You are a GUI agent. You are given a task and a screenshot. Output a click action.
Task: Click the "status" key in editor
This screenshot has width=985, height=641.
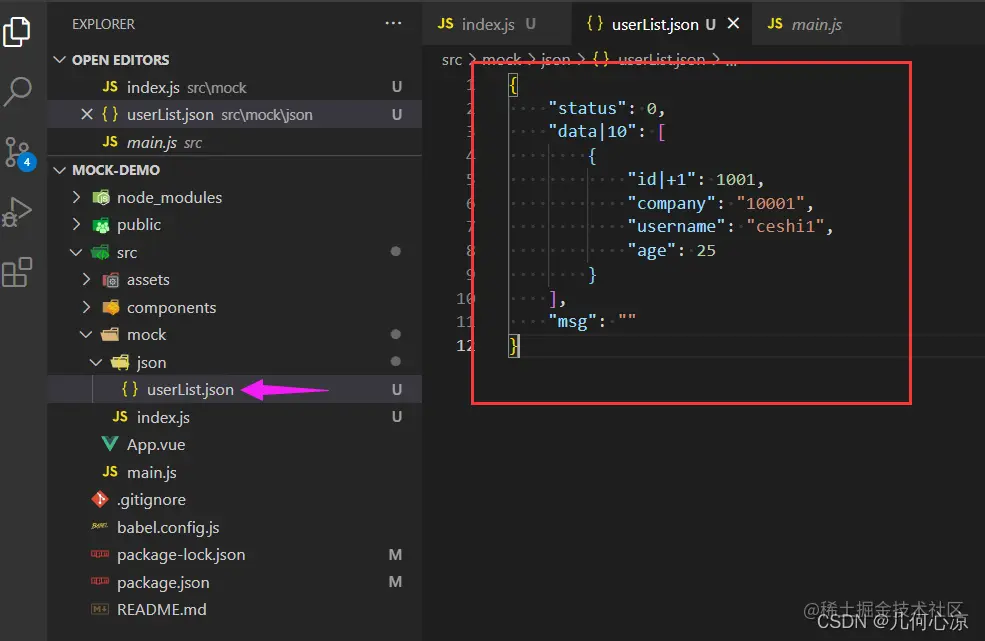[x=587, y=108]
